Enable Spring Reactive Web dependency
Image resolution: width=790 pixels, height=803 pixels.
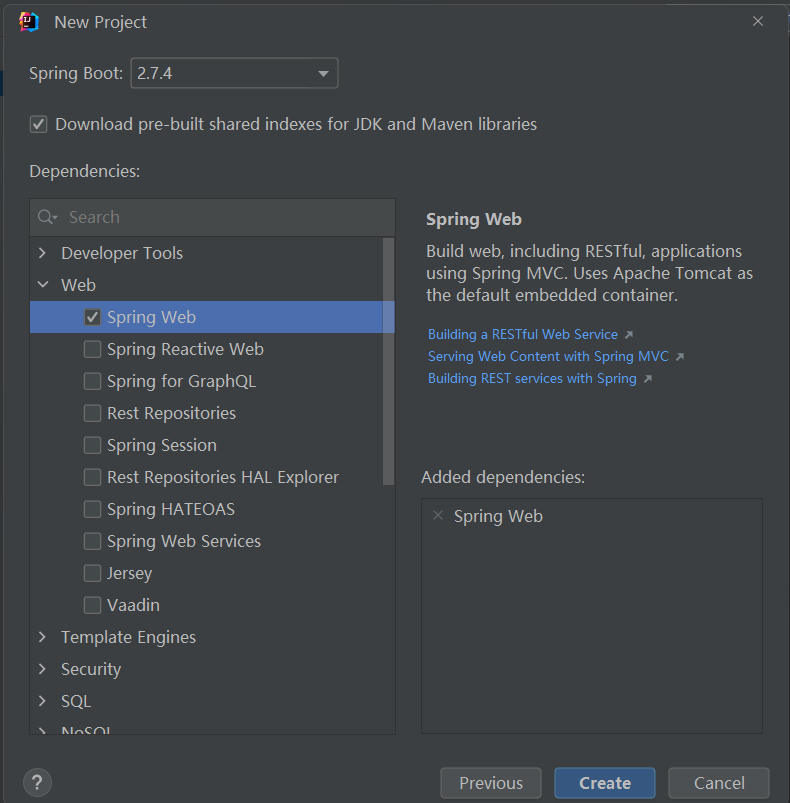coord(92,349)
